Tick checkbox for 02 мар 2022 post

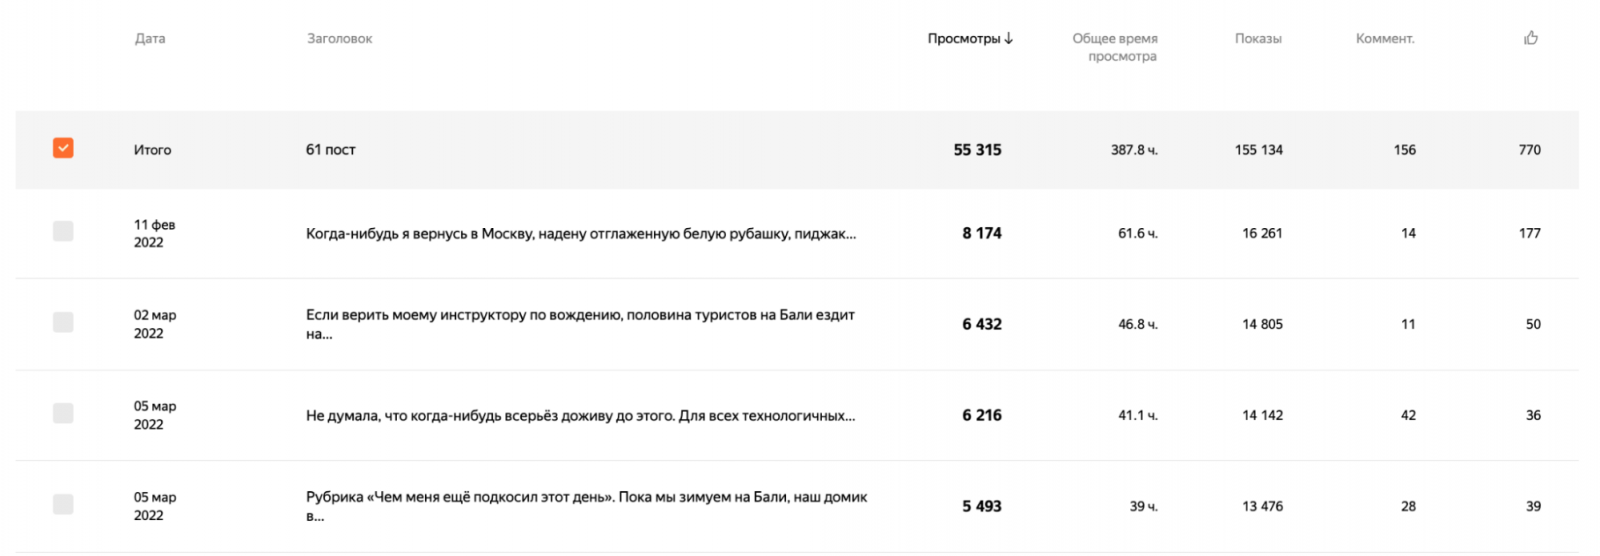(x=63, y=322)
